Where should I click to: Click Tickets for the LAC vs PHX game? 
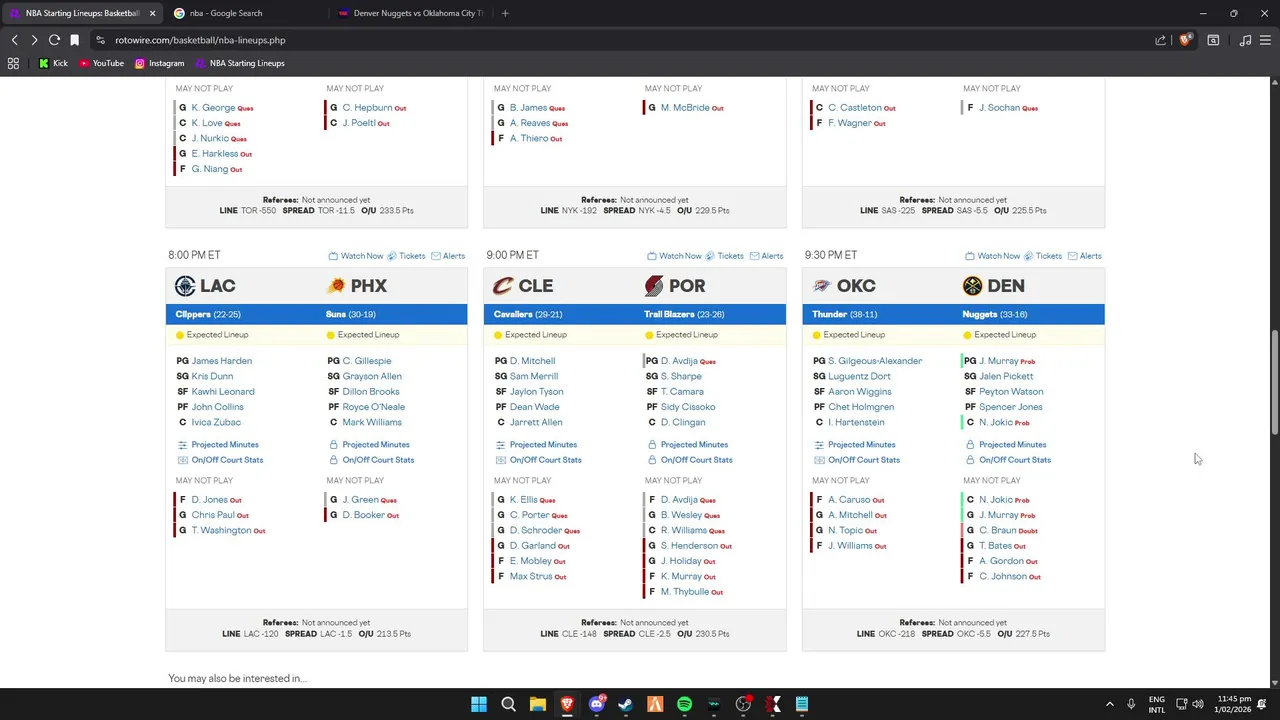pyautogui.click(x=406, y=256)
